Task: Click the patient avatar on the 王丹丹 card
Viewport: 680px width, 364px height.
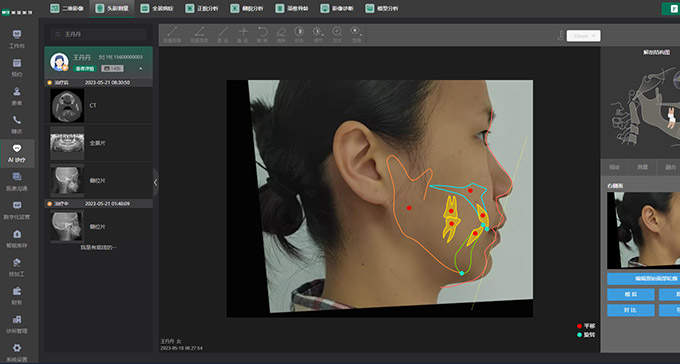Action: pyautogui.click(x=59, y=62)
